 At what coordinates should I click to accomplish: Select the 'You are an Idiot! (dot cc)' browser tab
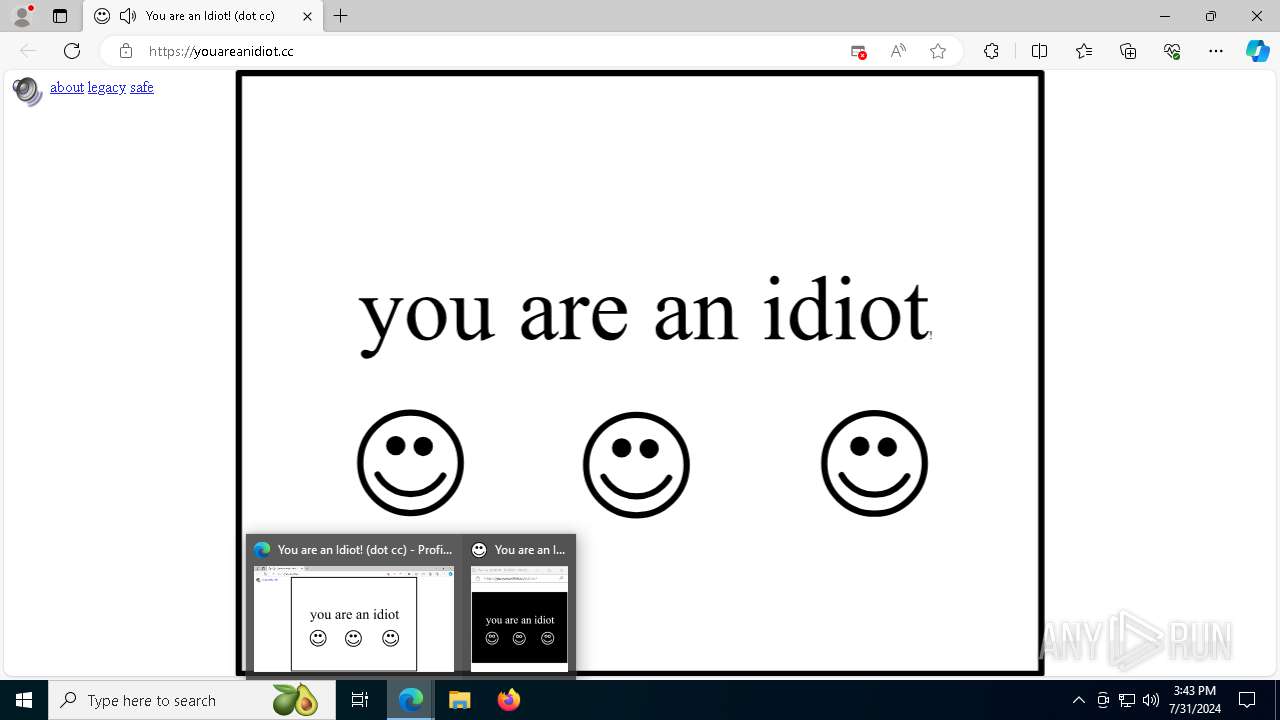coord(203,16)
